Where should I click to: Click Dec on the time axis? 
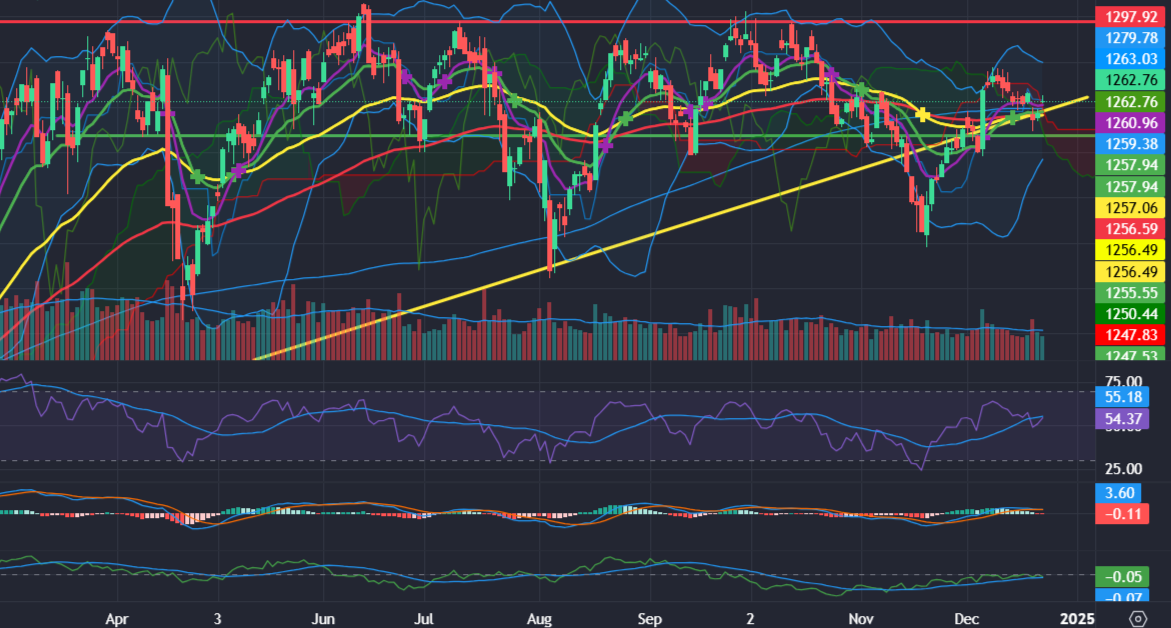[x=968, y=618]
